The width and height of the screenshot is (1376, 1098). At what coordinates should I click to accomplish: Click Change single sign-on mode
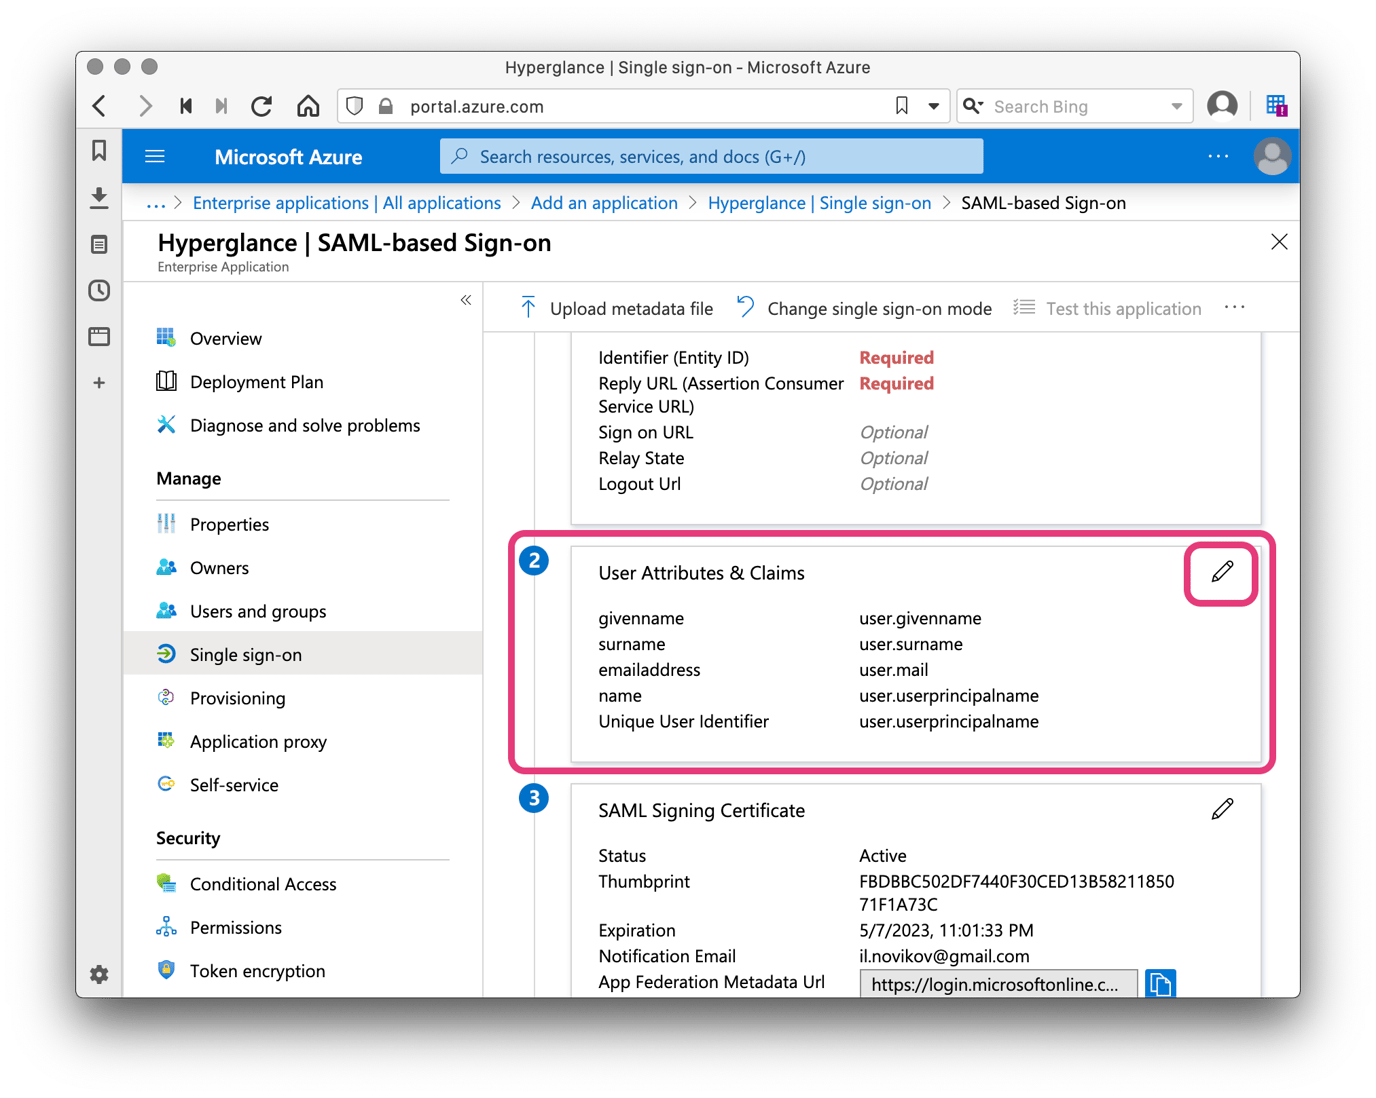[x=879, y=308]
